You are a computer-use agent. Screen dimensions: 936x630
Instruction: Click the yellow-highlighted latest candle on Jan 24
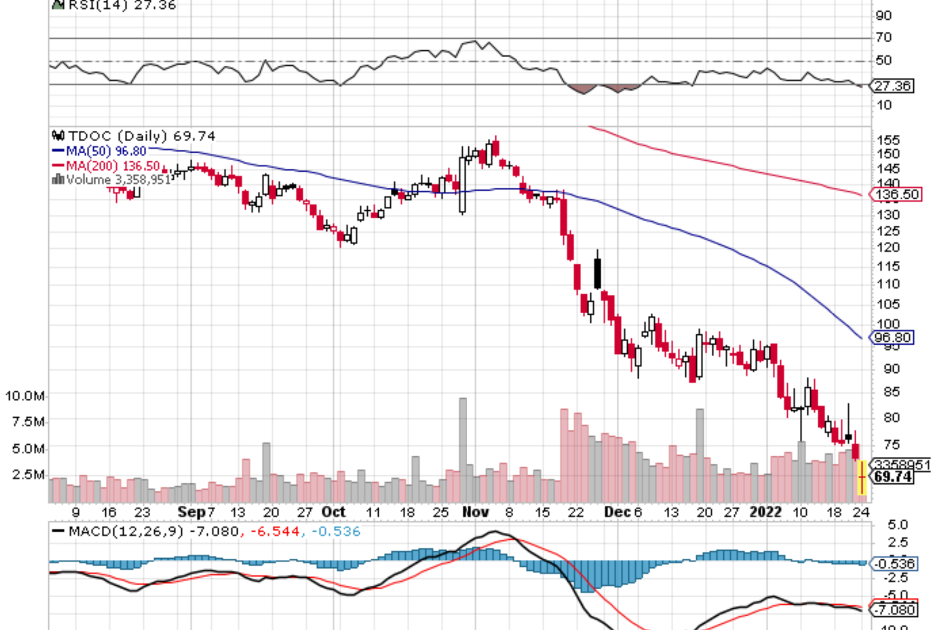[x=862, y=477]
